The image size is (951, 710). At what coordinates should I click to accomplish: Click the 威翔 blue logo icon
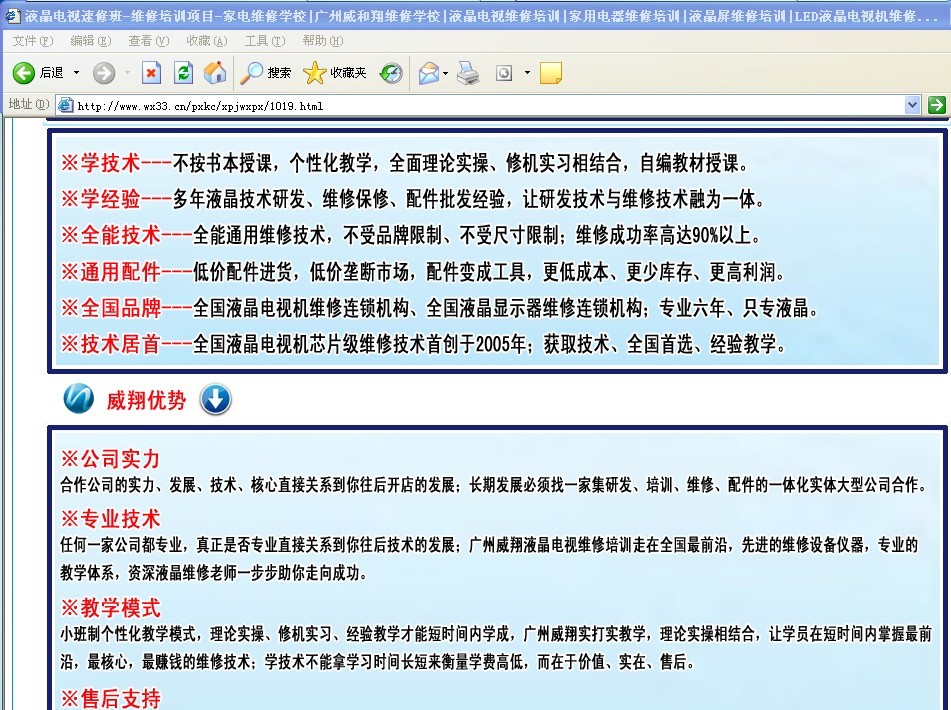(78, 400)
